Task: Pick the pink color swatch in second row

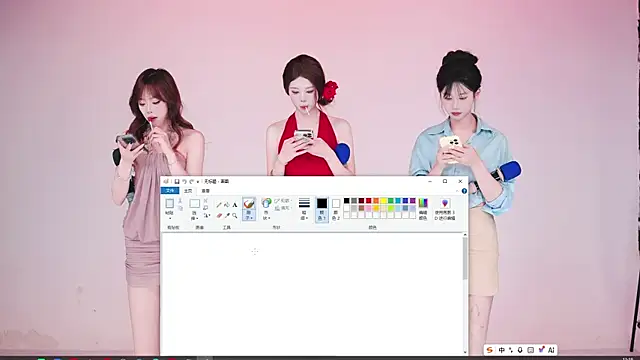Action: [x=369, y=208]
